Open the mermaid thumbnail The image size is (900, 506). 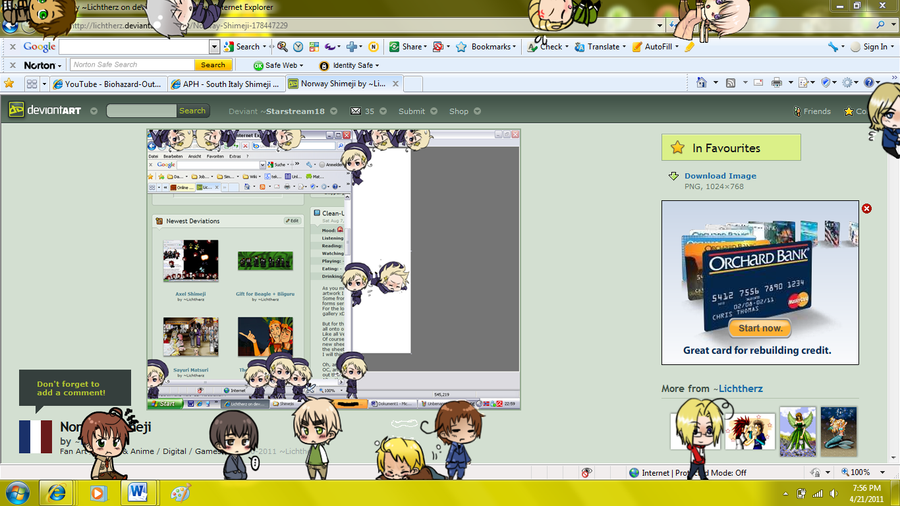(x=839, y=431)
